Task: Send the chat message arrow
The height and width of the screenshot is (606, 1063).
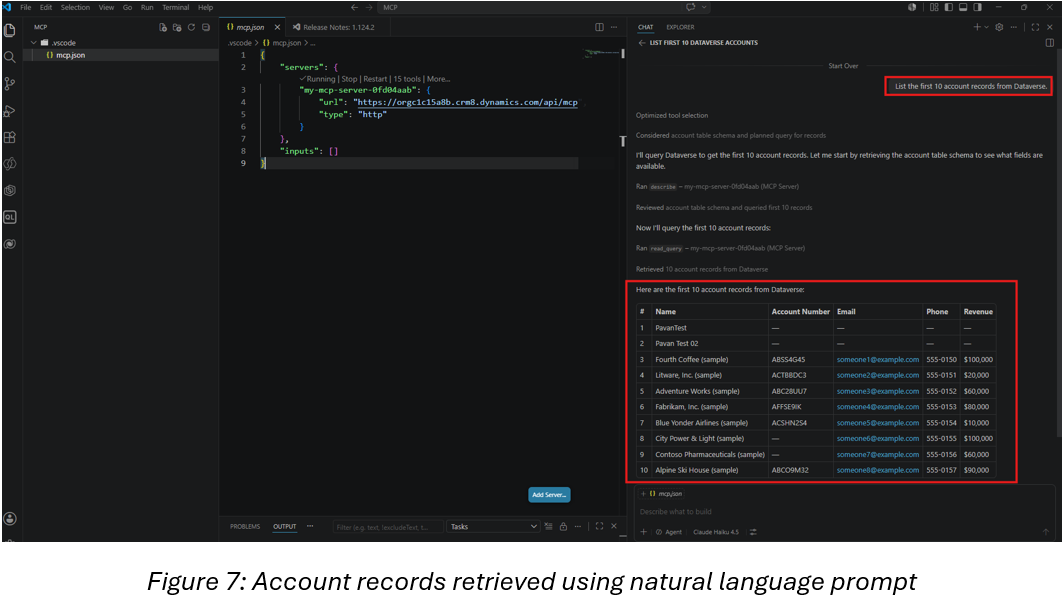Action: 1045,532
